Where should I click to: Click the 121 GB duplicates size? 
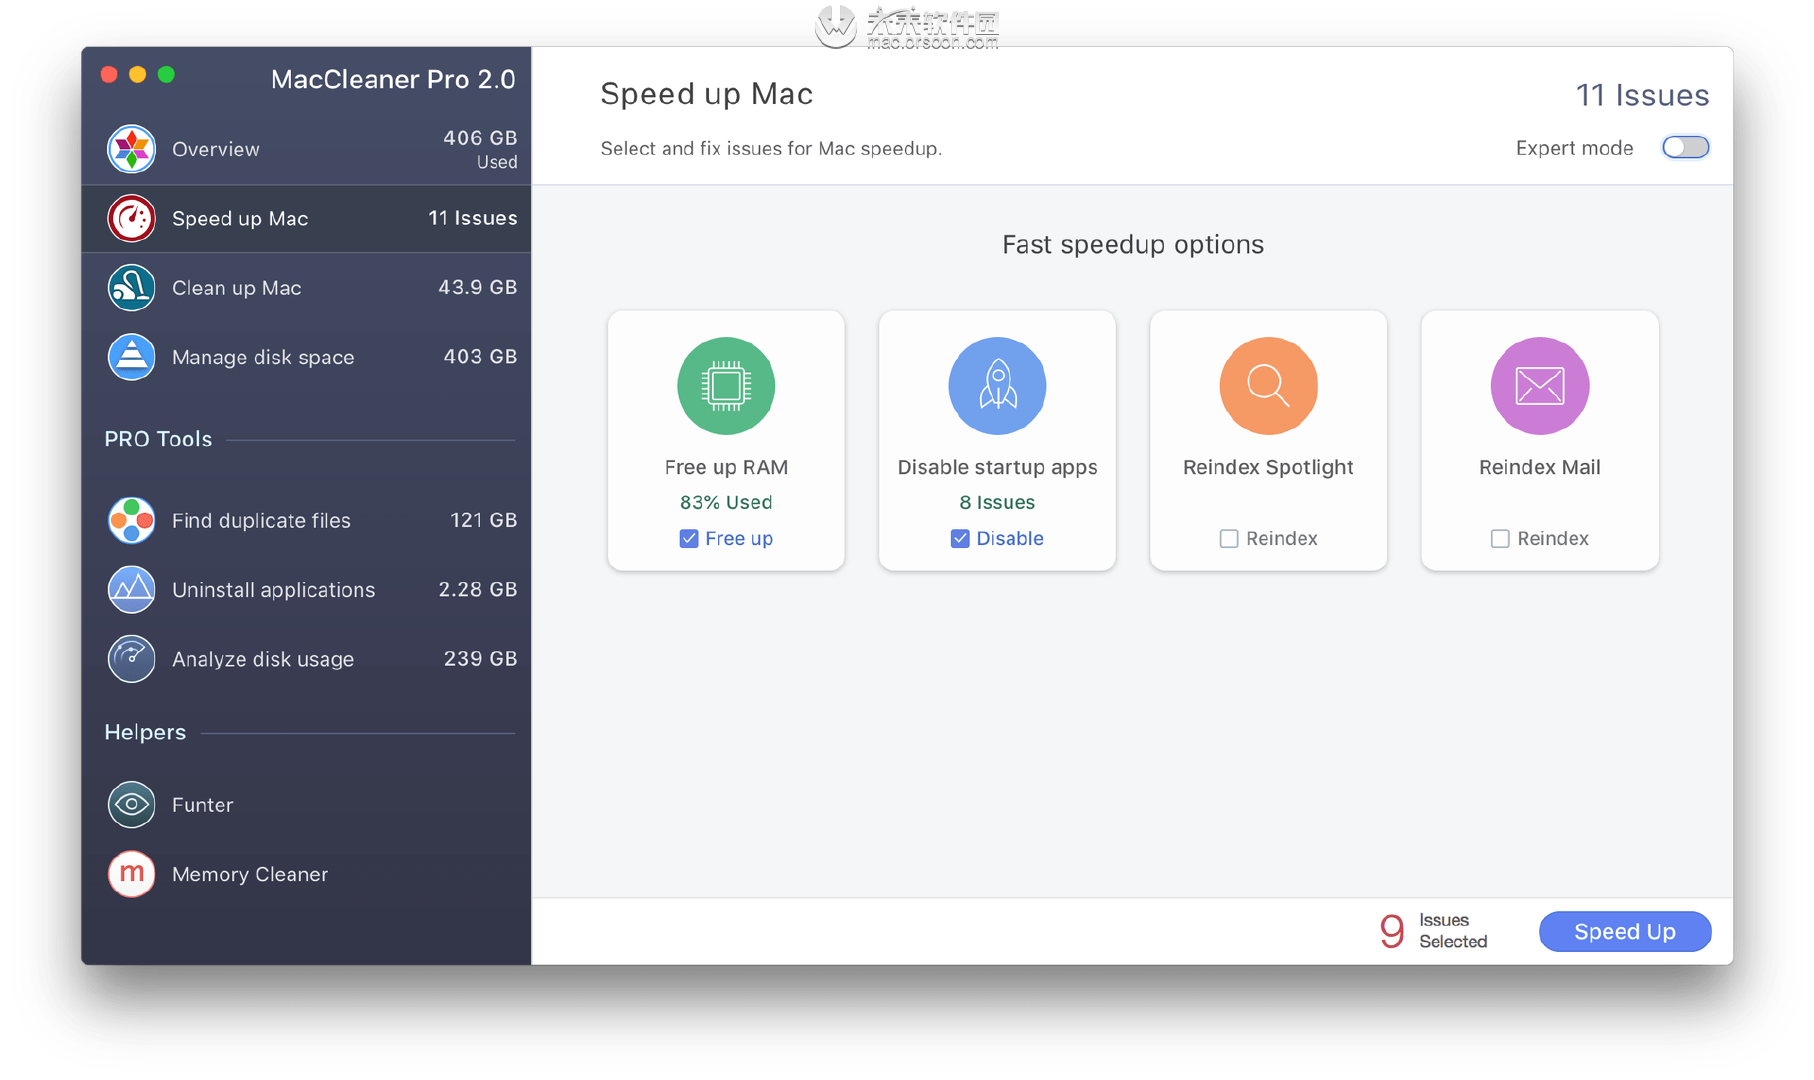[483, 520]
